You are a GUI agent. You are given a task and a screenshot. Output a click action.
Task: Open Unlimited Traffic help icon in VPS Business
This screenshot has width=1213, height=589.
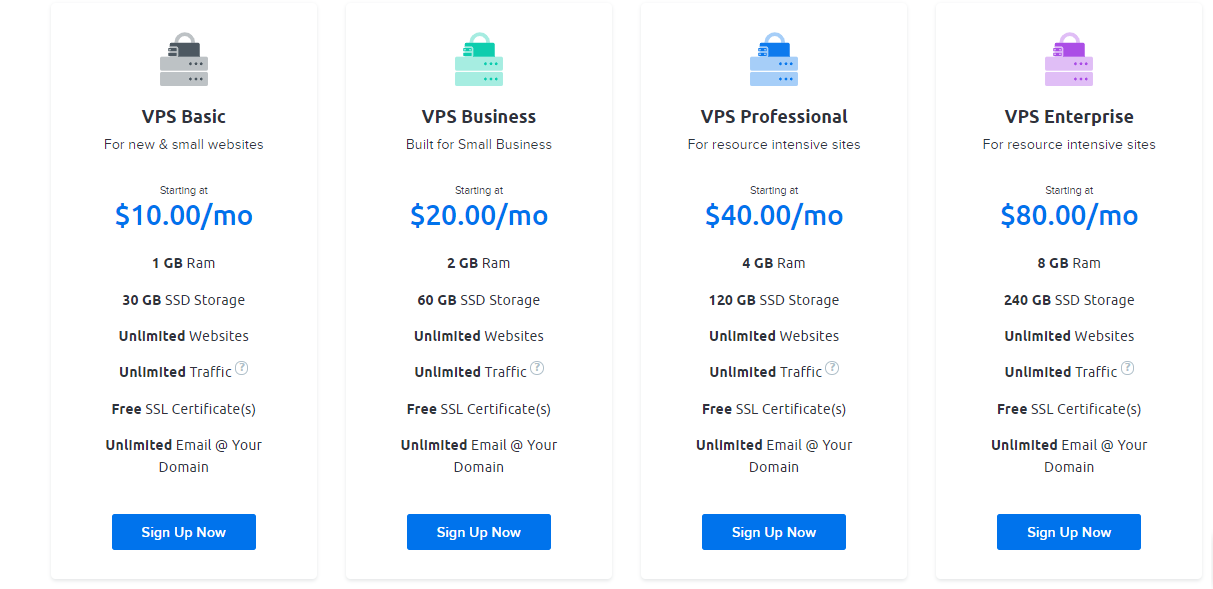pos(537,369)
